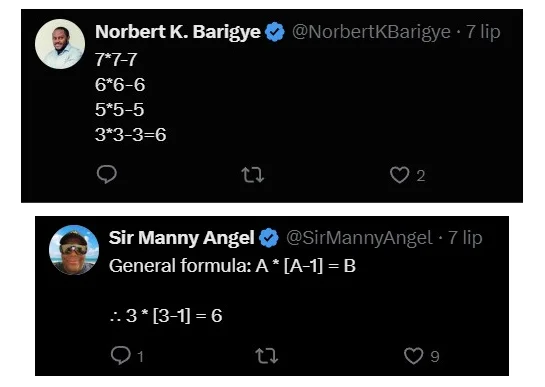Visit @NorbertKBarigye handle link
This screenshot has height=387, width=545.
pos(371,32)
